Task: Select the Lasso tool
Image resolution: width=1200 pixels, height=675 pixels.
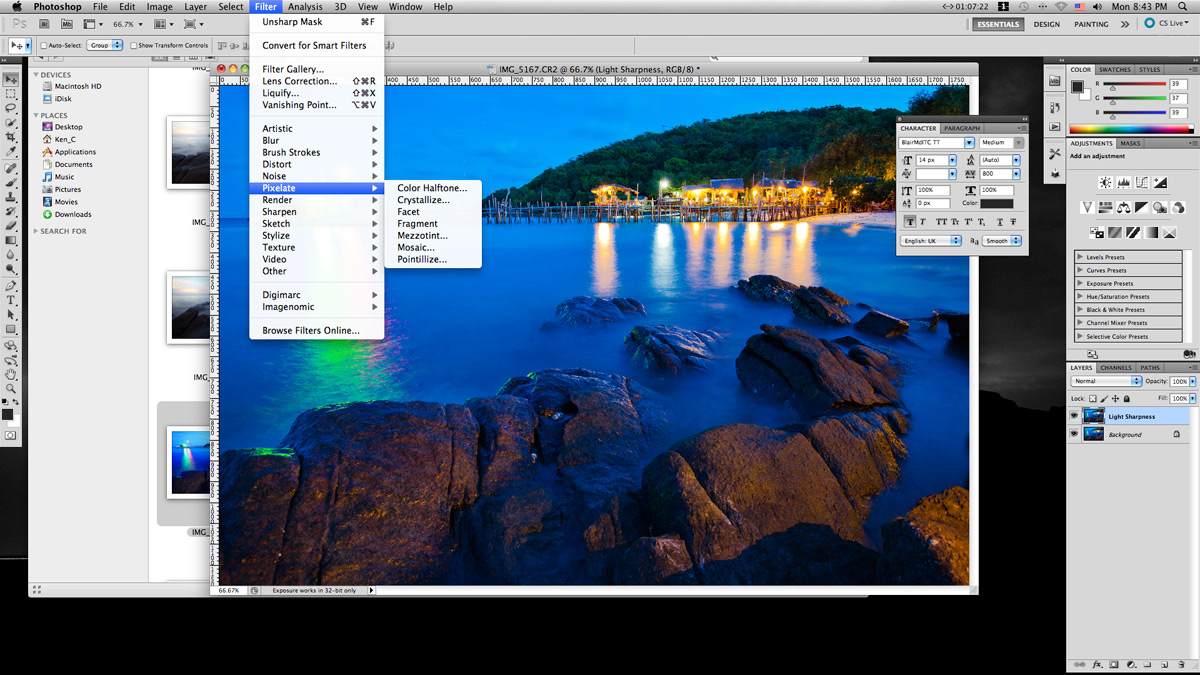Action: tap(11, 108)
